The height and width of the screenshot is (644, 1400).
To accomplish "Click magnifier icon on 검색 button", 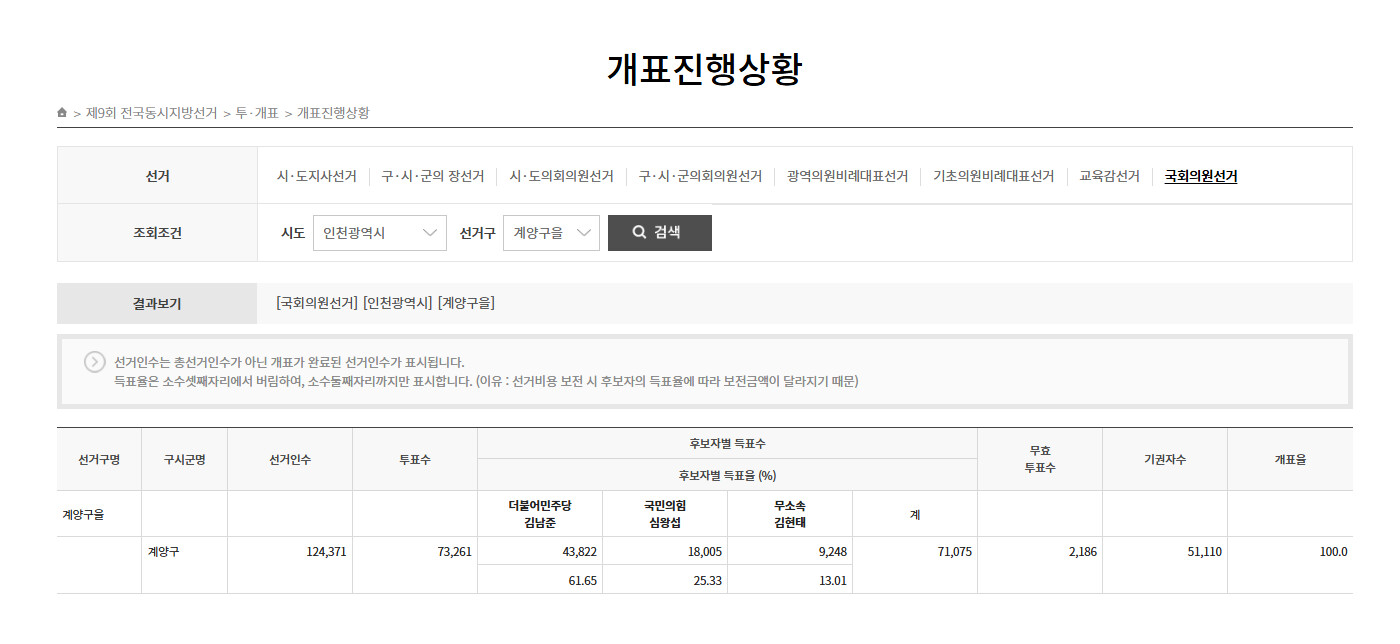I will coord(640,232).
